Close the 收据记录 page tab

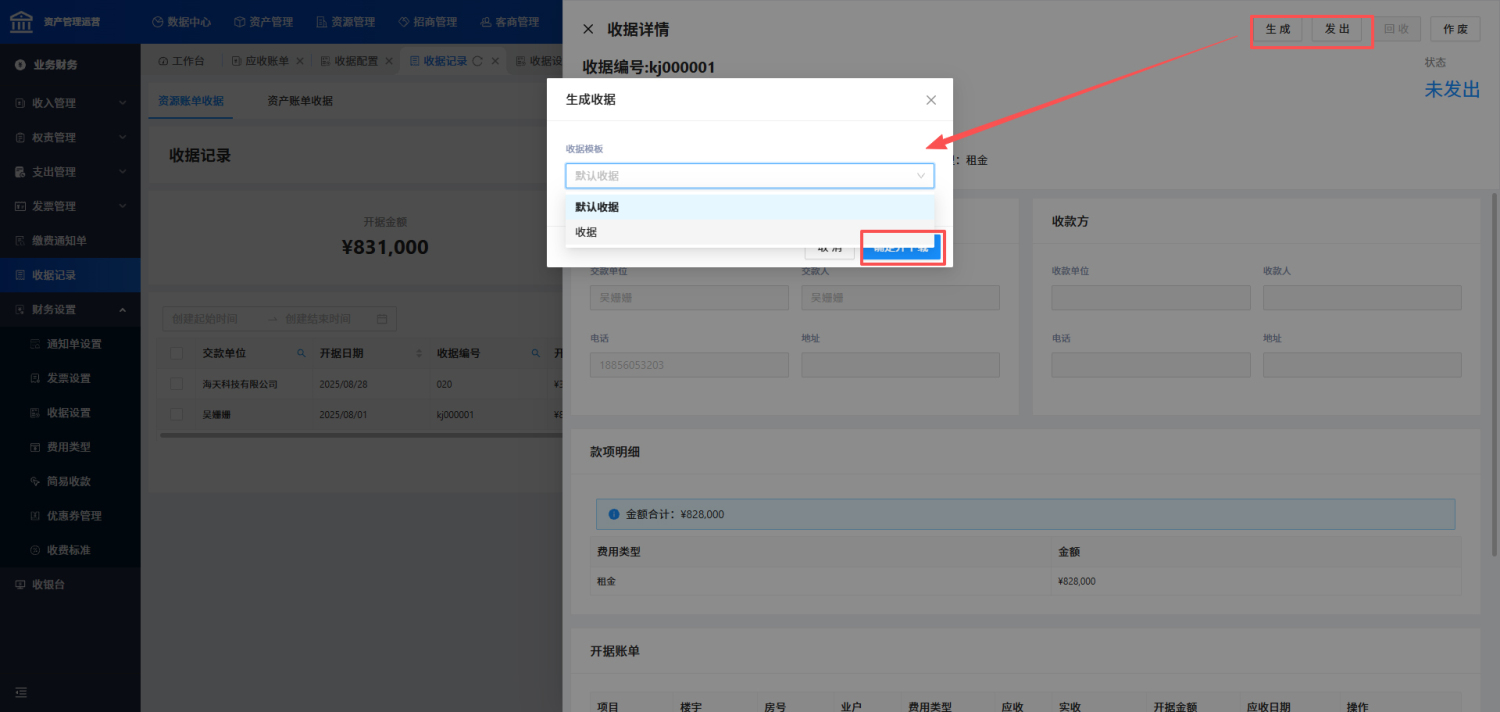[495, 61]
